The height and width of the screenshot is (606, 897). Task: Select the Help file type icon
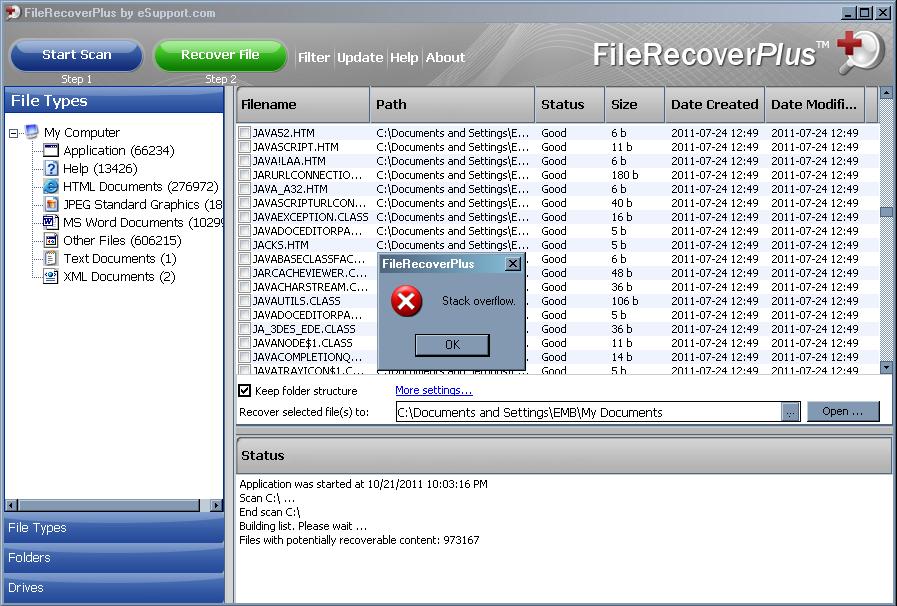point(51,169)
